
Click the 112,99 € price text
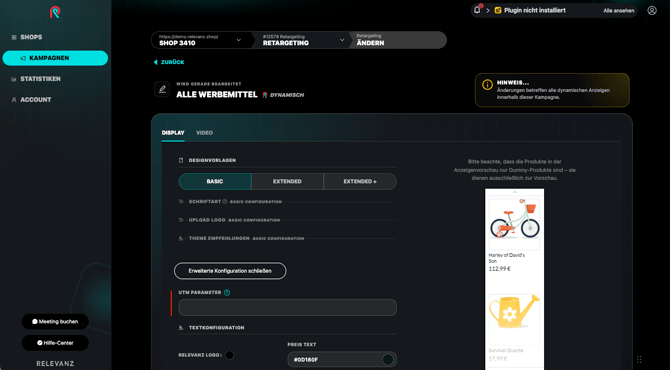point(500,269)
